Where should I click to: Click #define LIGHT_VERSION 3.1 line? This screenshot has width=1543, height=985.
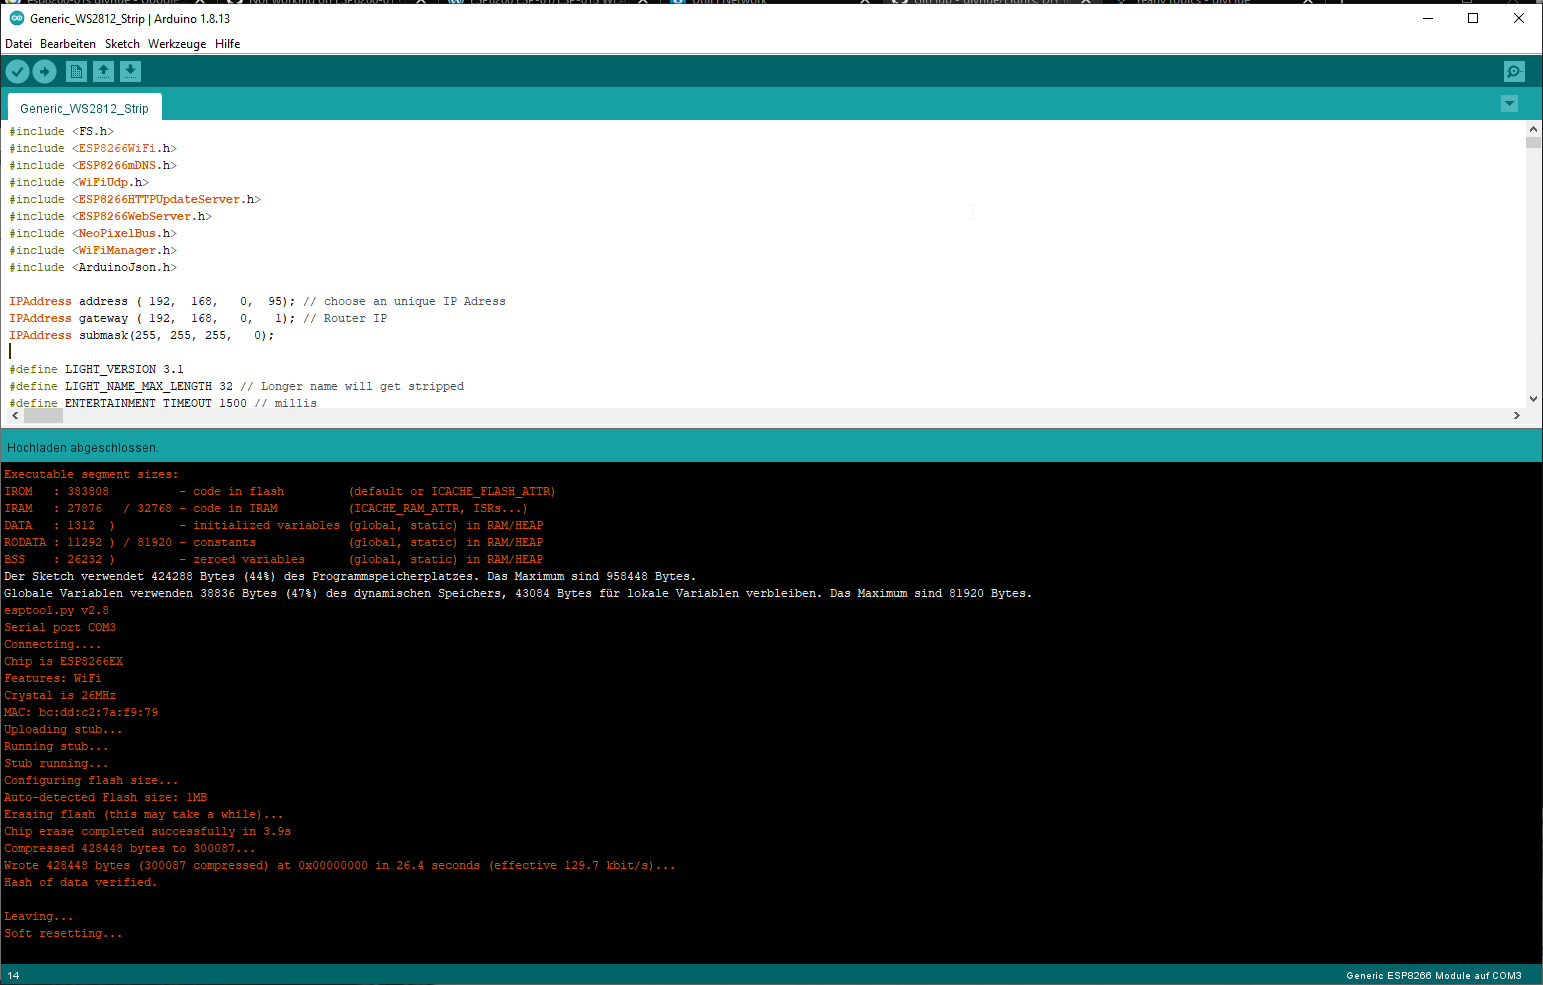pyautogui.click(x=96, y=369)
